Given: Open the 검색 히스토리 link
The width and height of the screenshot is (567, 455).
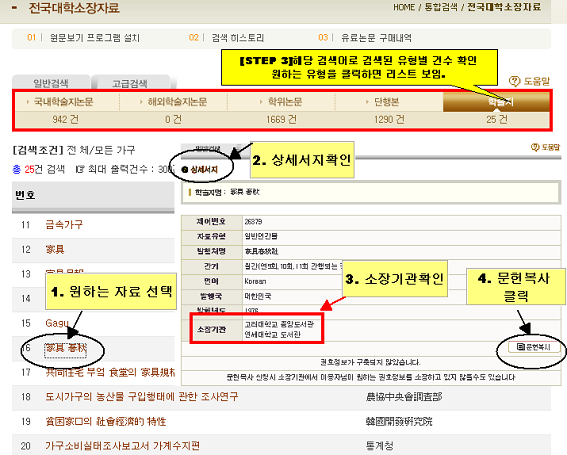Looking at the screenshot, I should pyautogui.click(x=238, y=38).
